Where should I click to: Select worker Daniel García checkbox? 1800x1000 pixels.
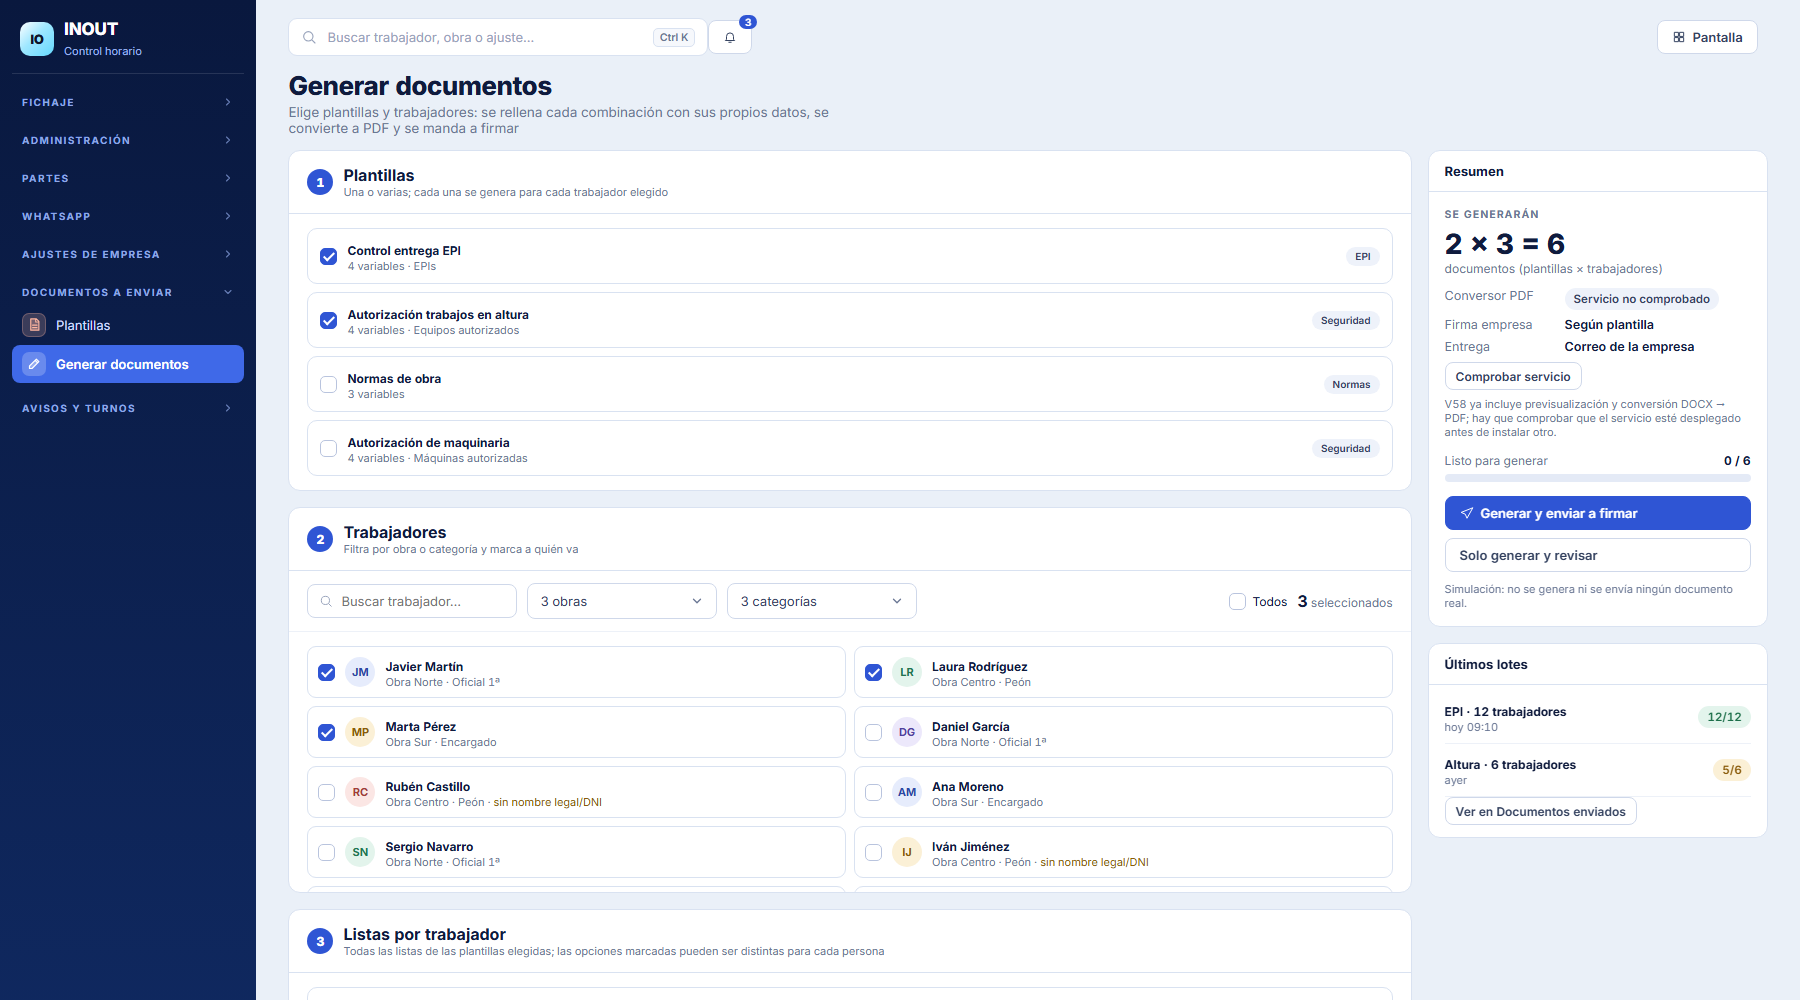coord(873,732)
